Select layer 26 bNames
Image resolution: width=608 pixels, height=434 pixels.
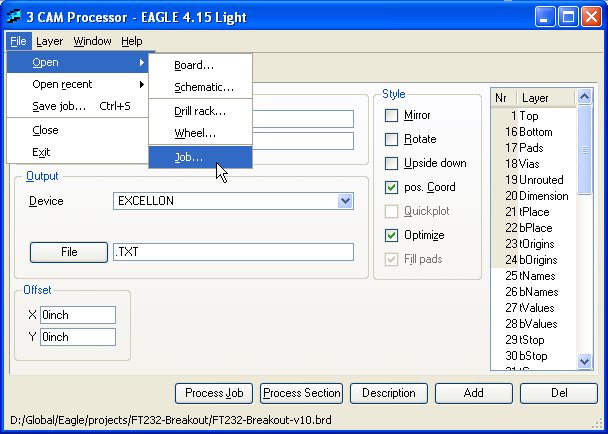click(534, 292)
